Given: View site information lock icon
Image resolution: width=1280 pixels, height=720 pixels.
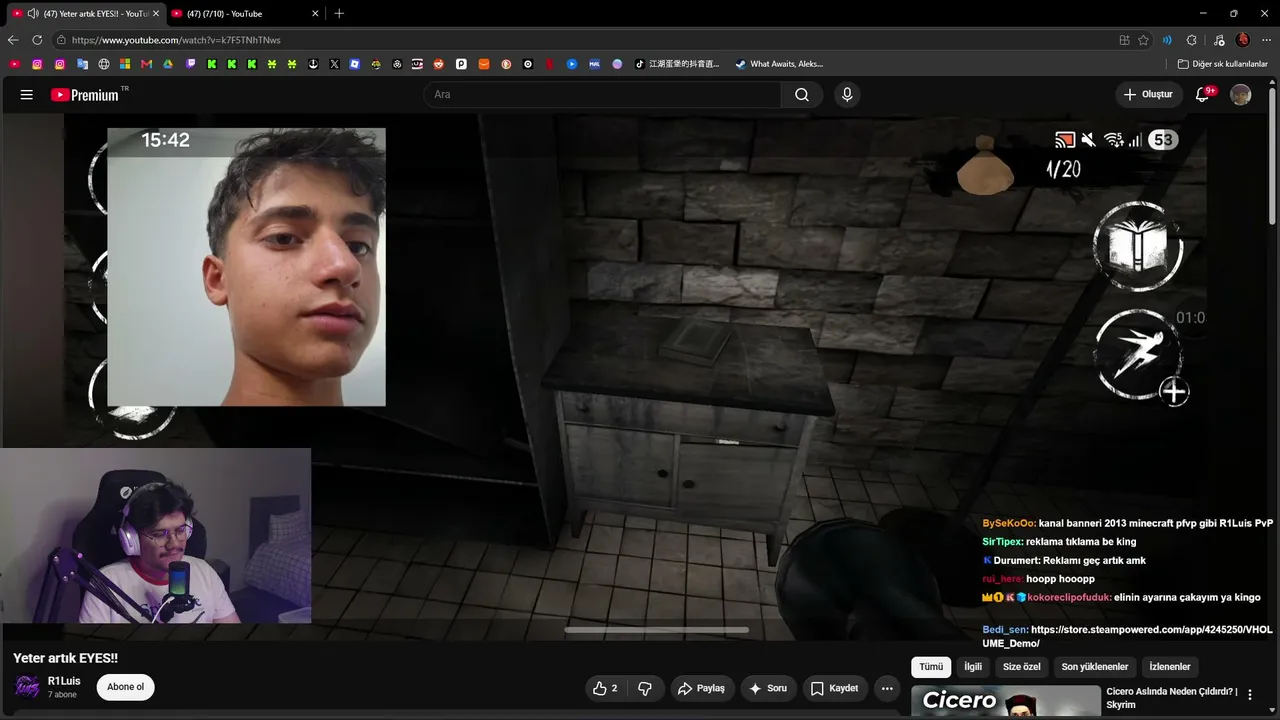Looking at the screenshot, I should click(61, 40).
